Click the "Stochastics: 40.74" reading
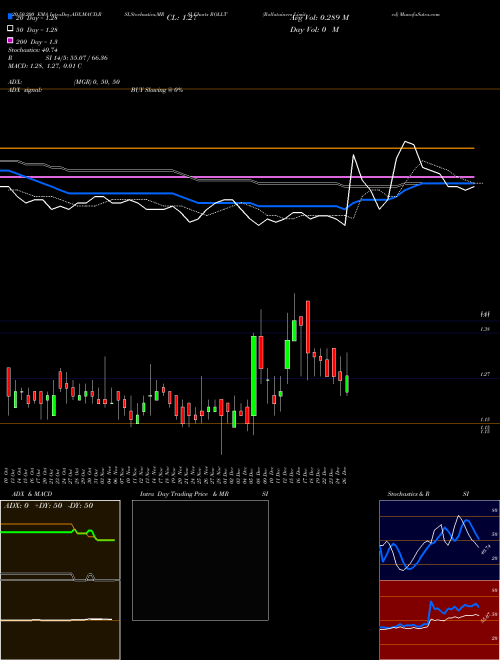 click(x=33, y=50)
